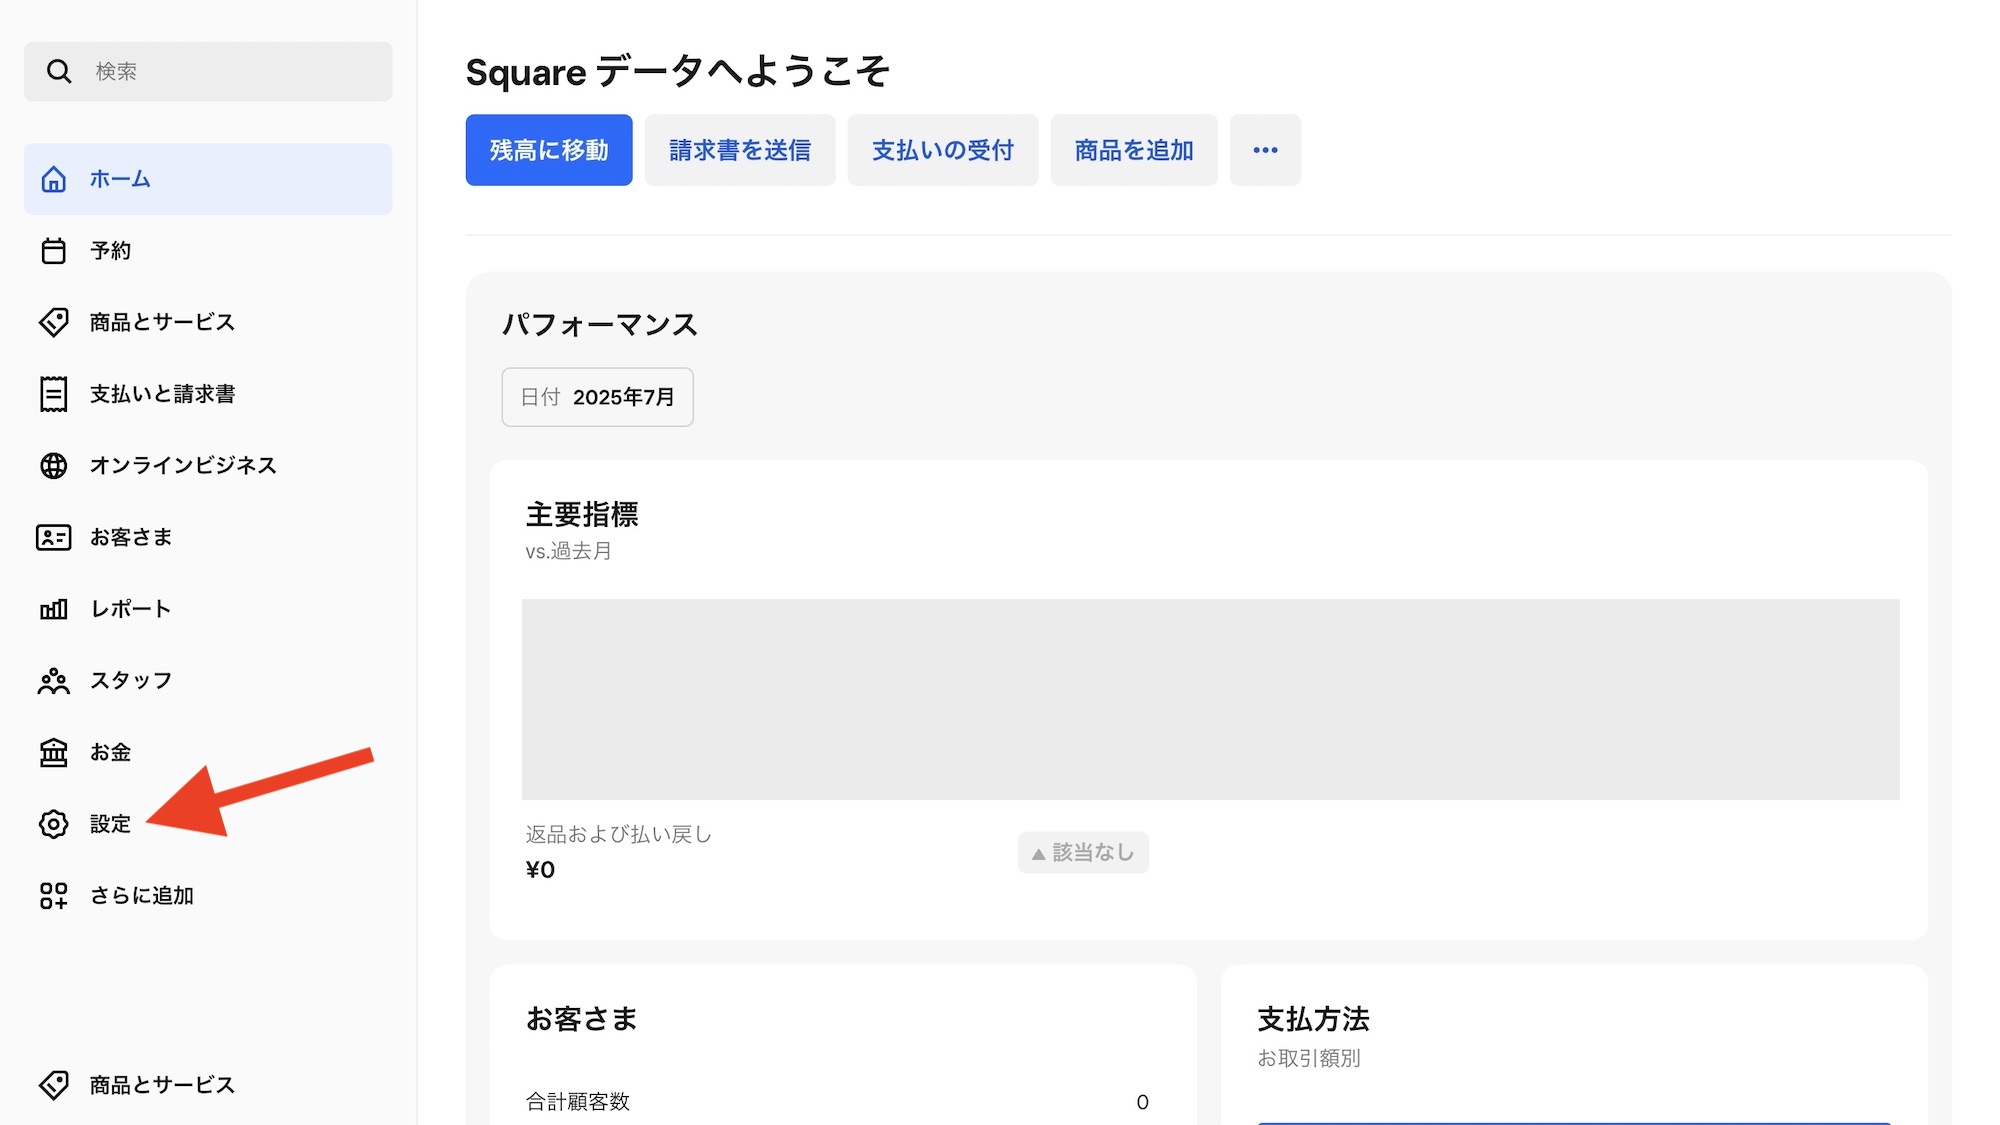Screen dimensions: 2000x1125
Task: Click the 支払方法 card heading
Action: point(1313,1019)
